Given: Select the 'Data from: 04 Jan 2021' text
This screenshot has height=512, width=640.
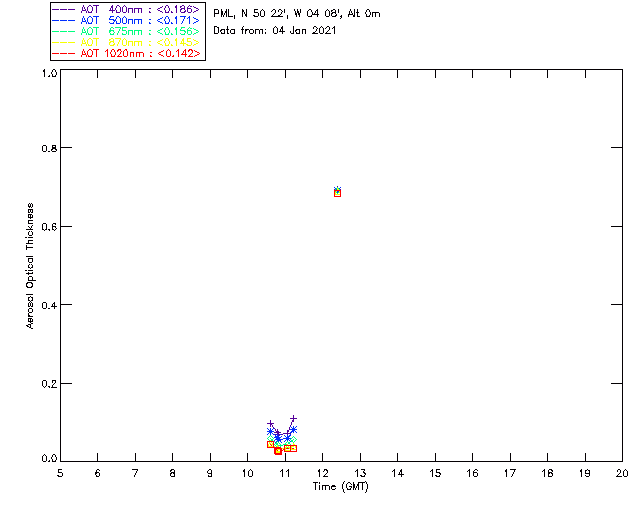Looking at the screenshot, I should 275,30.
